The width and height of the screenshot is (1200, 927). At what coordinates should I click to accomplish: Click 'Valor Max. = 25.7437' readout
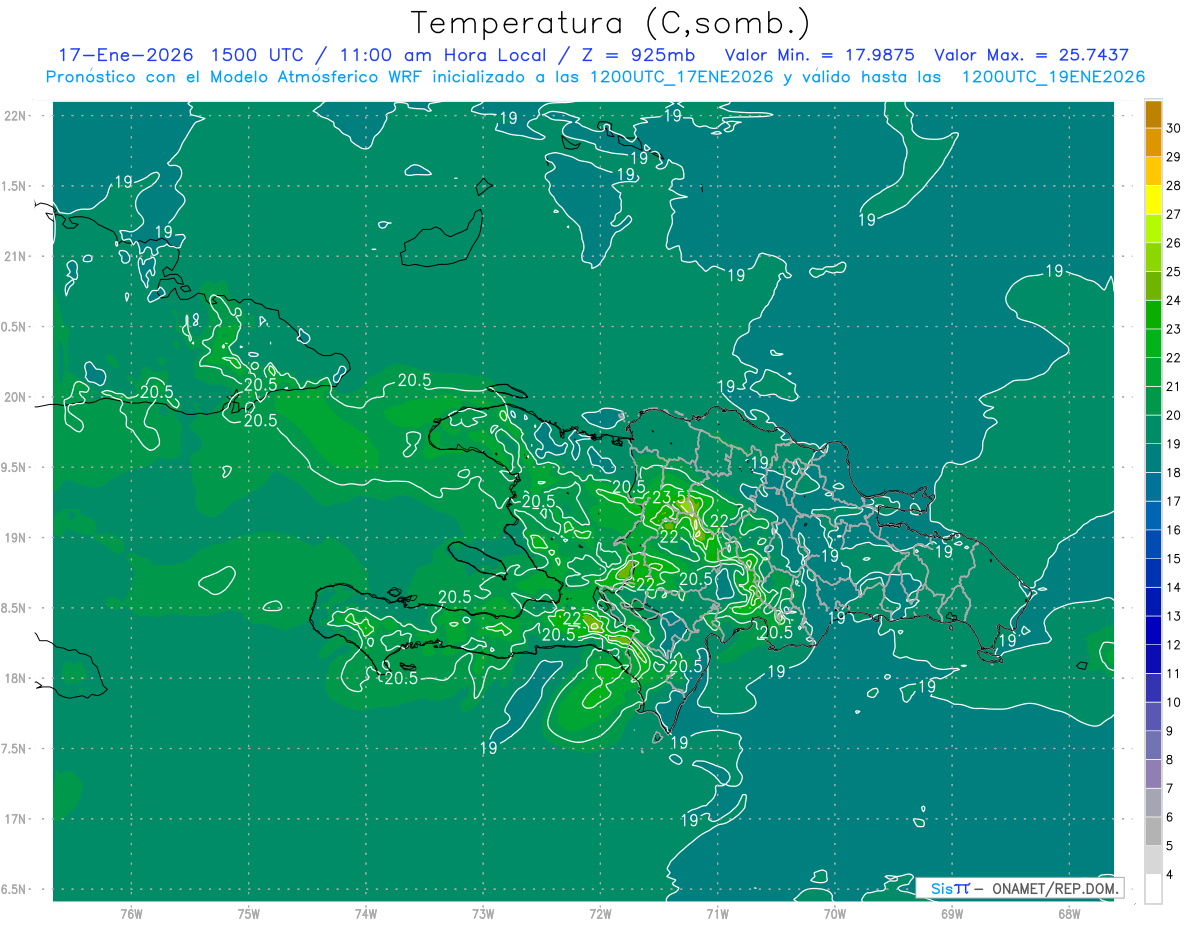(x=1032, y=55)
